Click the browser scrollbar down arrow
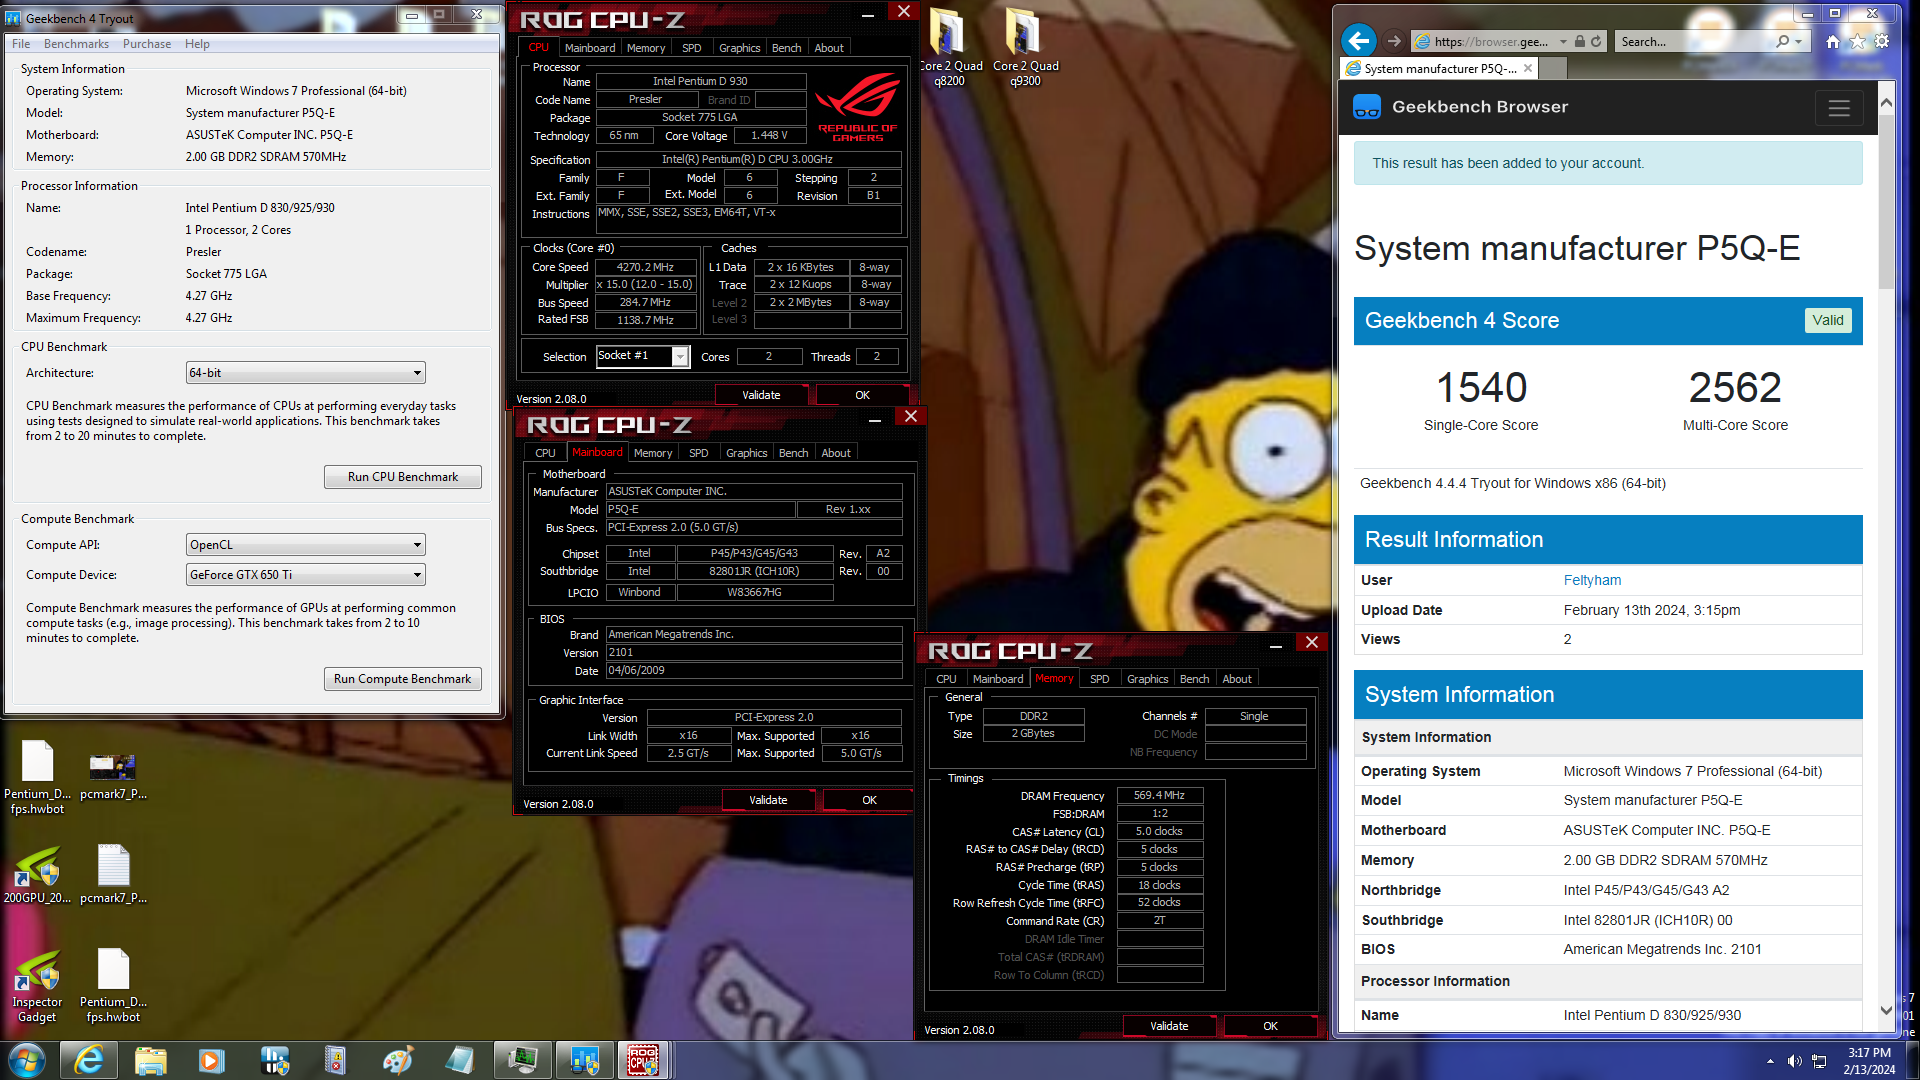1920x1080 pixels. (x=1886, y=1010)
